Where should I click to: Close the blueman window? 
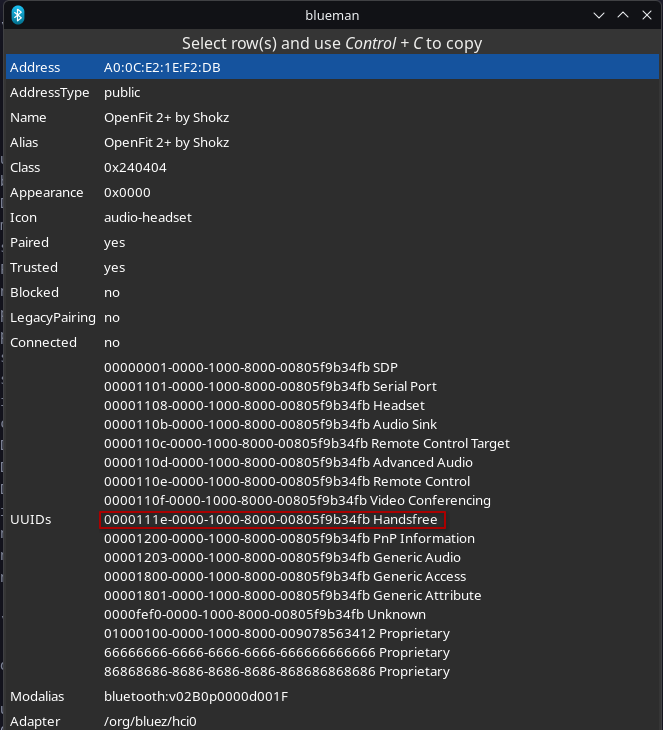click(x=647, y=15)
